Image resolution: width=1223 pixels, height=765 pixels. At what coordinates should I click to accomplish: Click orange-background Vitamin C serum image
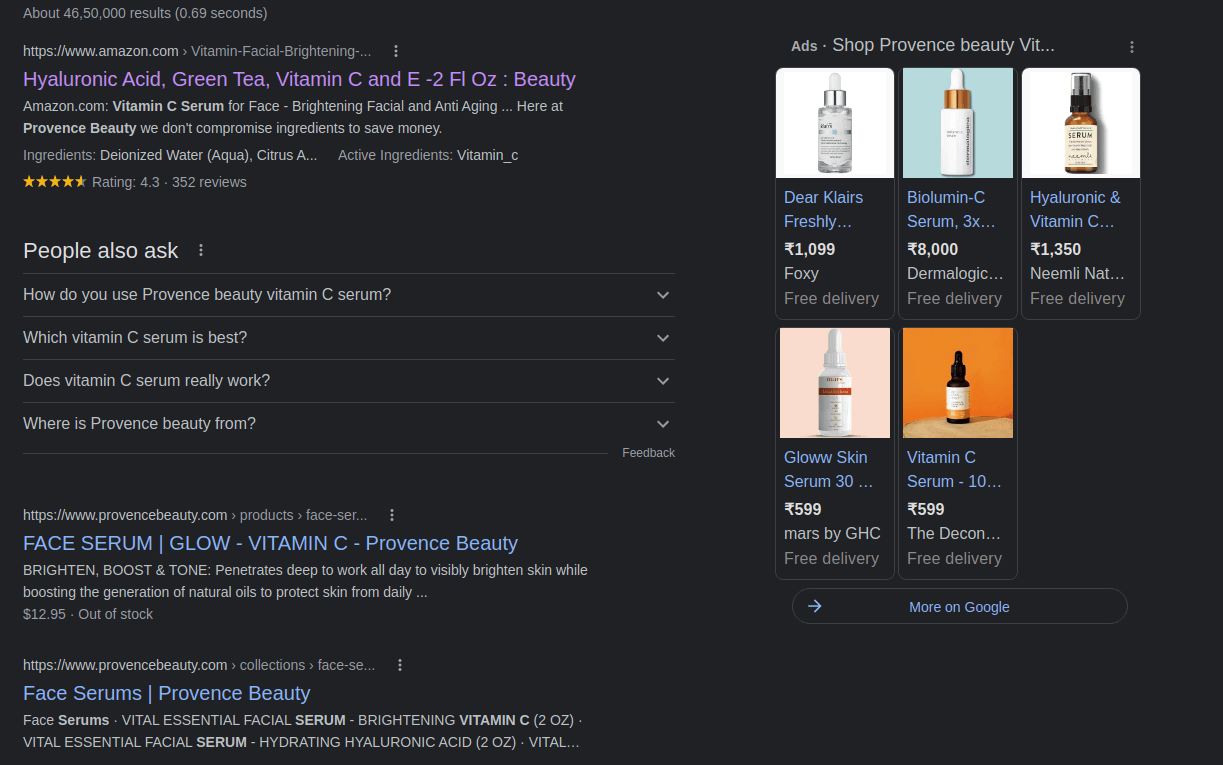958,383
